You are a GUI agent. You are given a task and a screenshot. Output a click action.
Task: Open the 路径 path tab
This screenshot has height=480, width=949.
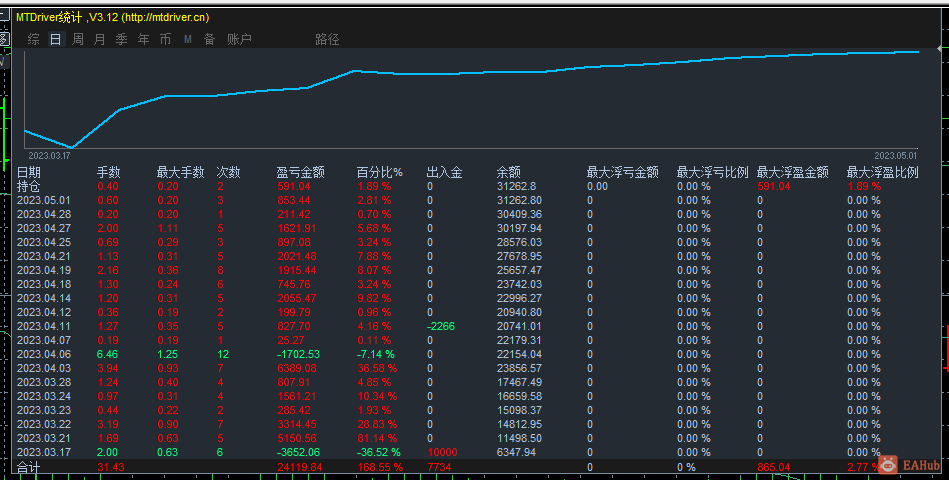pos(327,39)
